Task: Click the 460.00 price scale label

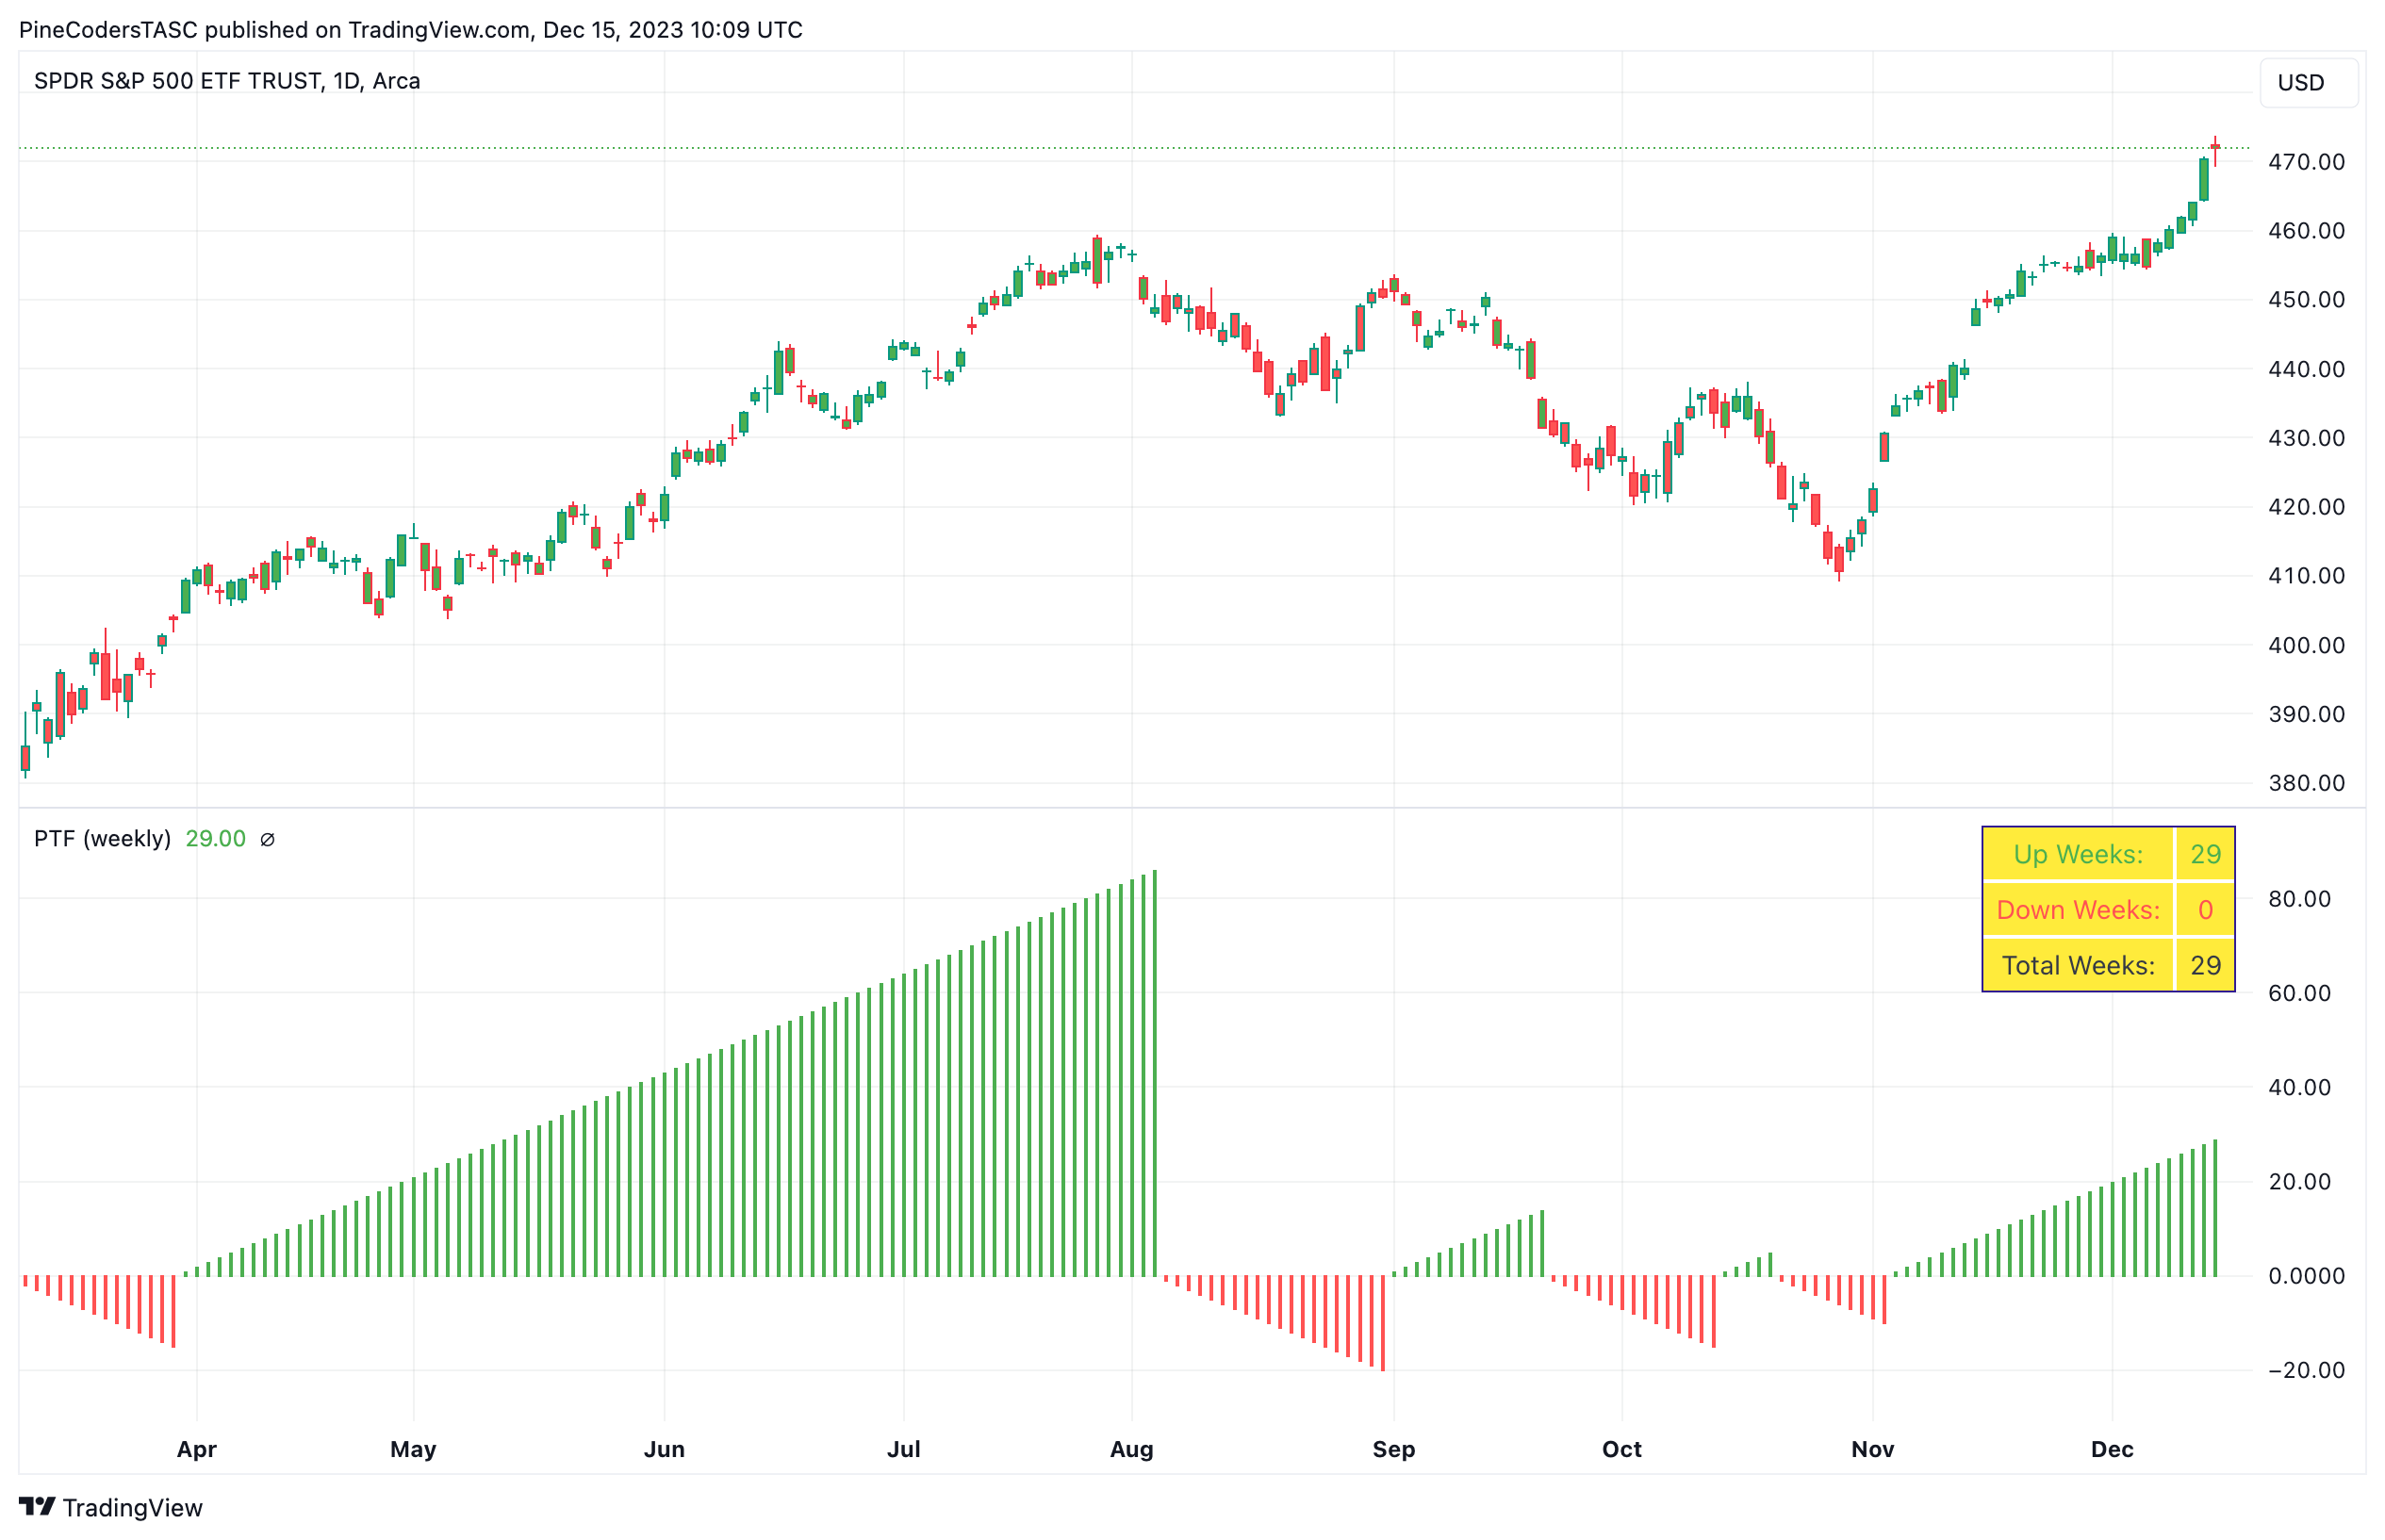Action: [x=2306, y=231]
